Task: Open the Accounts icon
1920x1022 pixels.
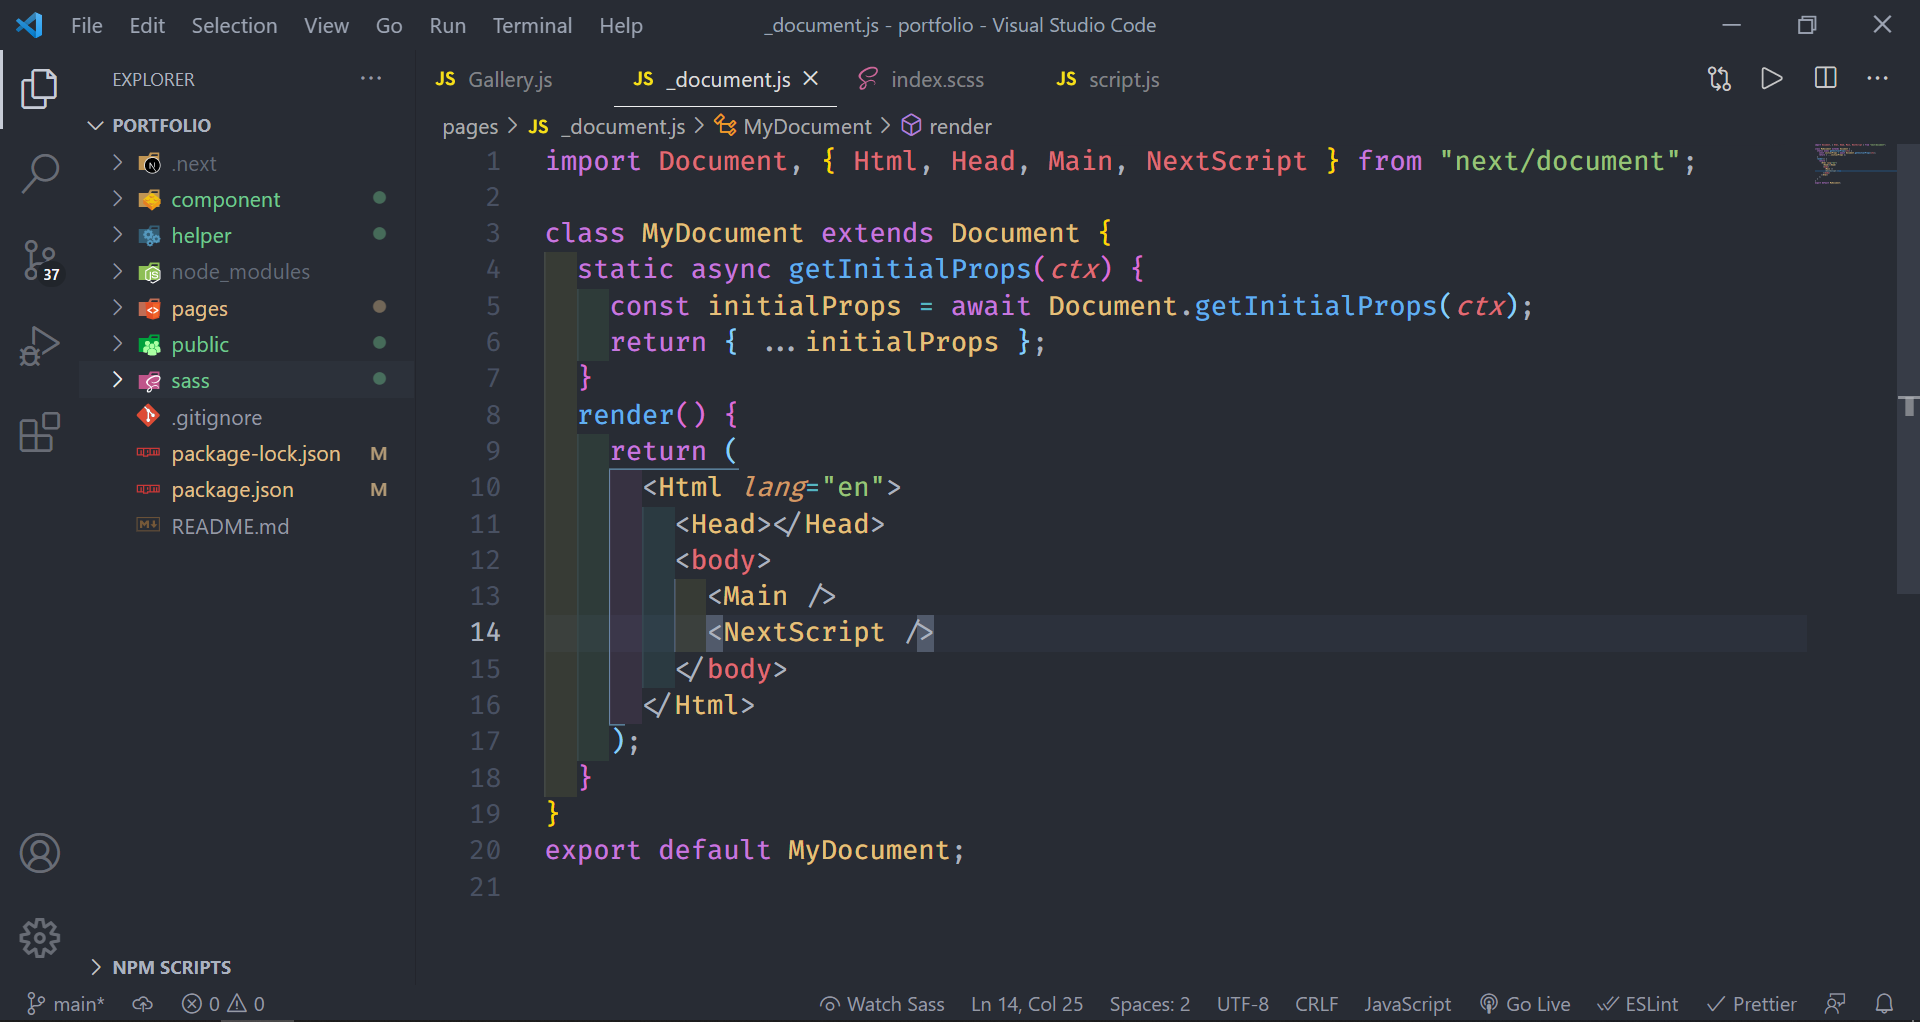Action: click(x=39, y=853)
